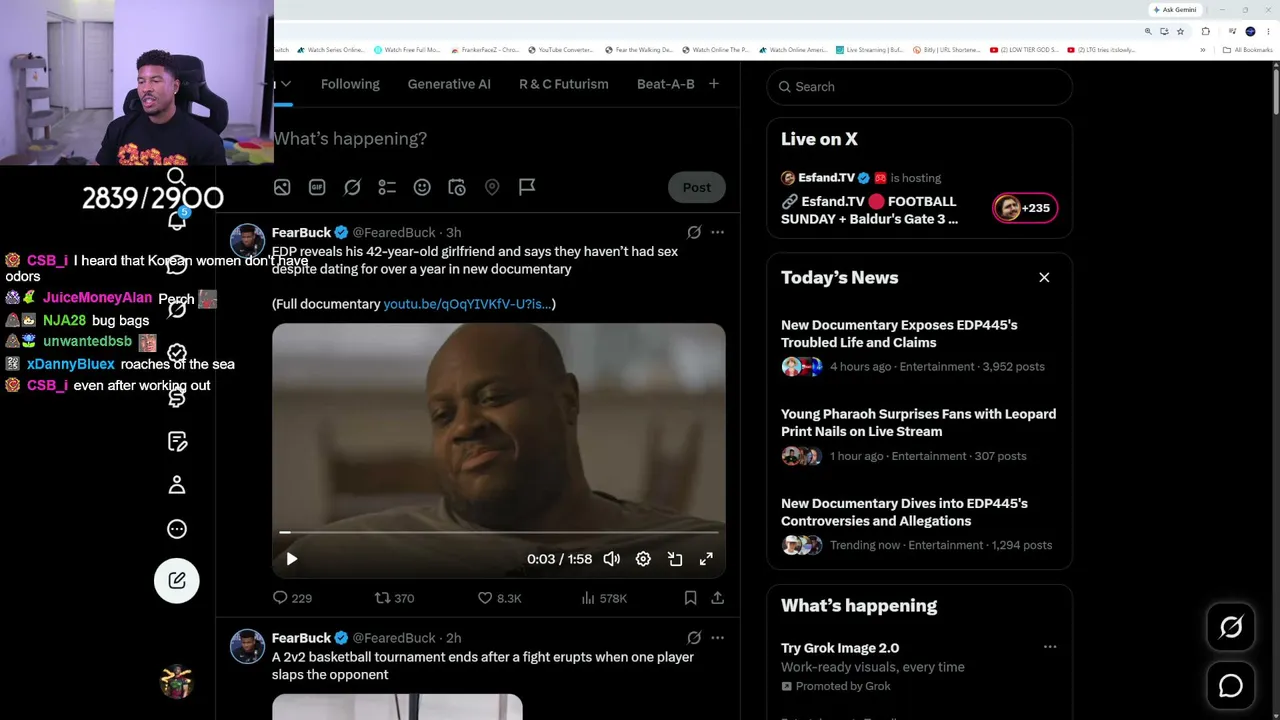Mute the video using the speaker icon
The image size is (1280, 720).
pos(611,559)
